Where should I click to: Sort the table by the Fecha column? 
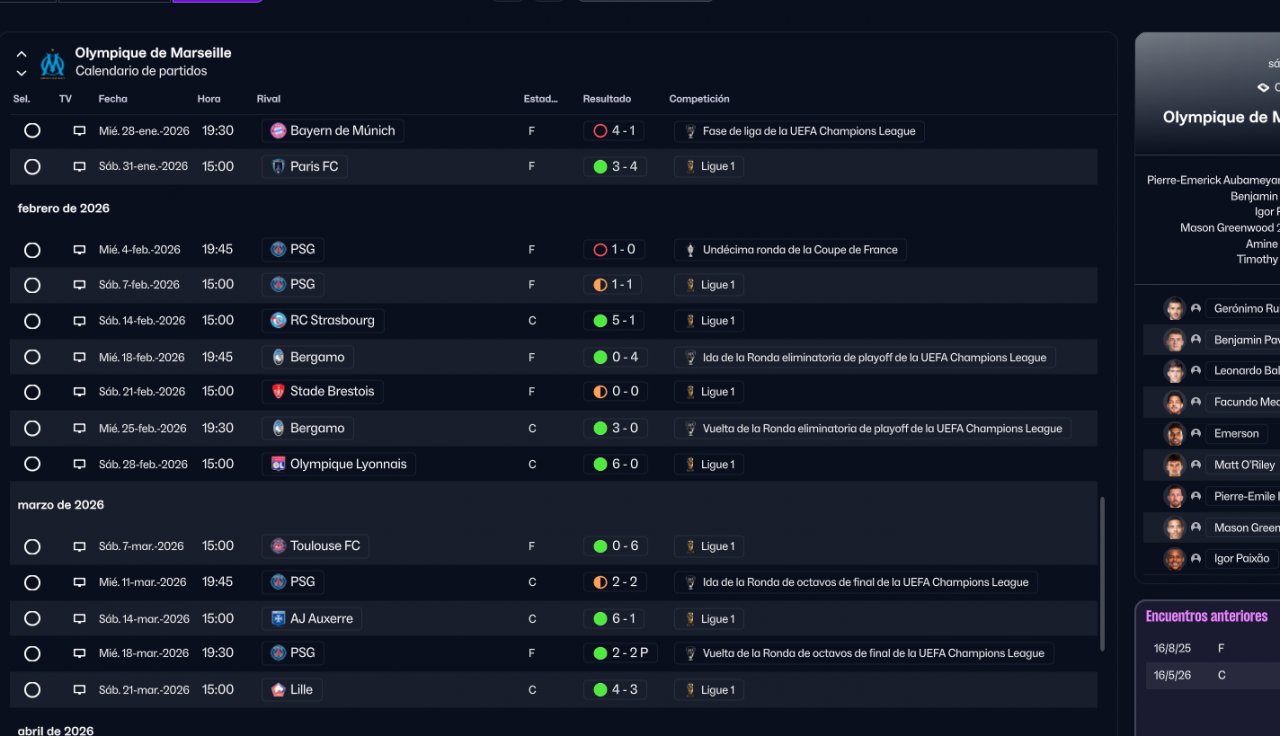coord(112,99)
